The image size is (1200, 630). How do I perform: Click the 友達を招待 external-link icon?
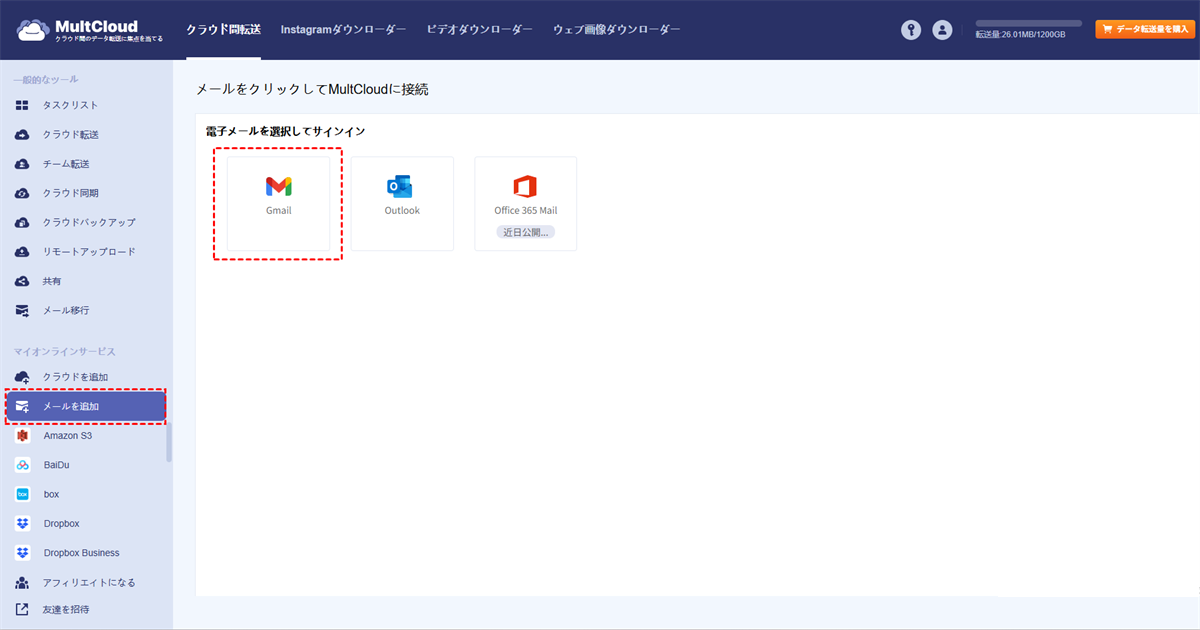coord(22,609)
